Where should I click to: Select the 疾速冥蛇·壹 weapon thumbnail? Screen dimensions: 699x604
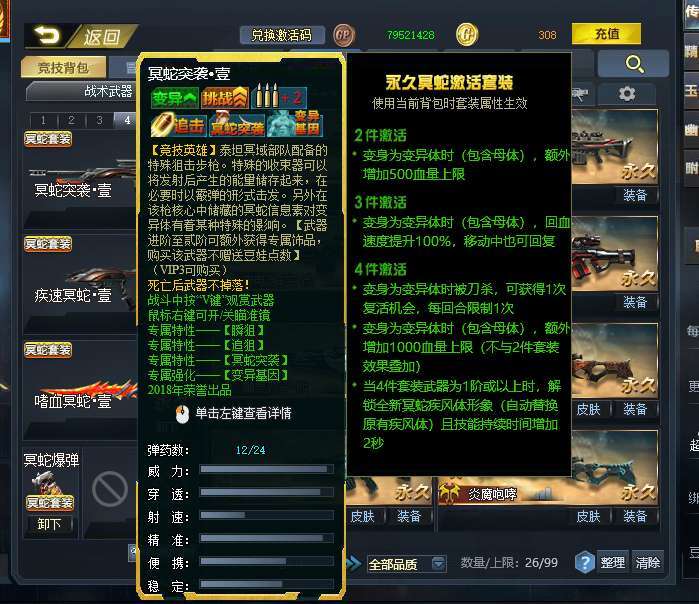[x=80, y=281]
